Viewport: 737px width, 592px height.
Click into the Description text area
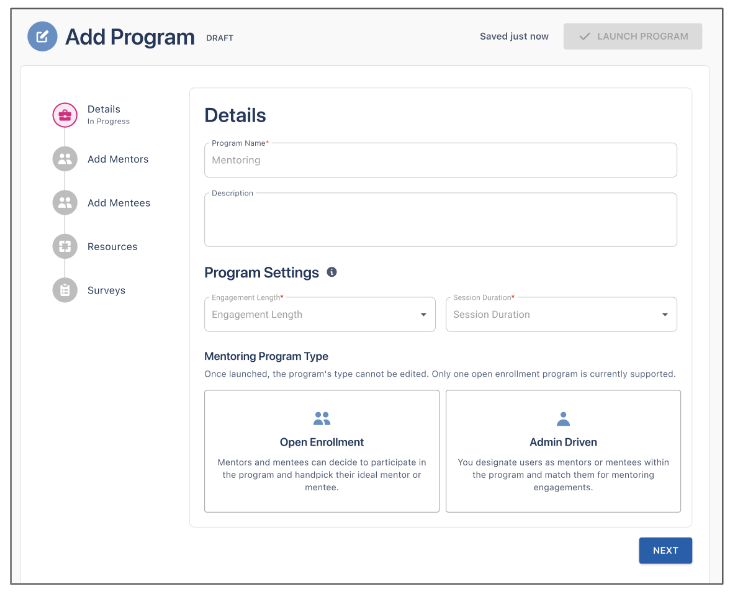pyautogui.click(x=440, y=221)
